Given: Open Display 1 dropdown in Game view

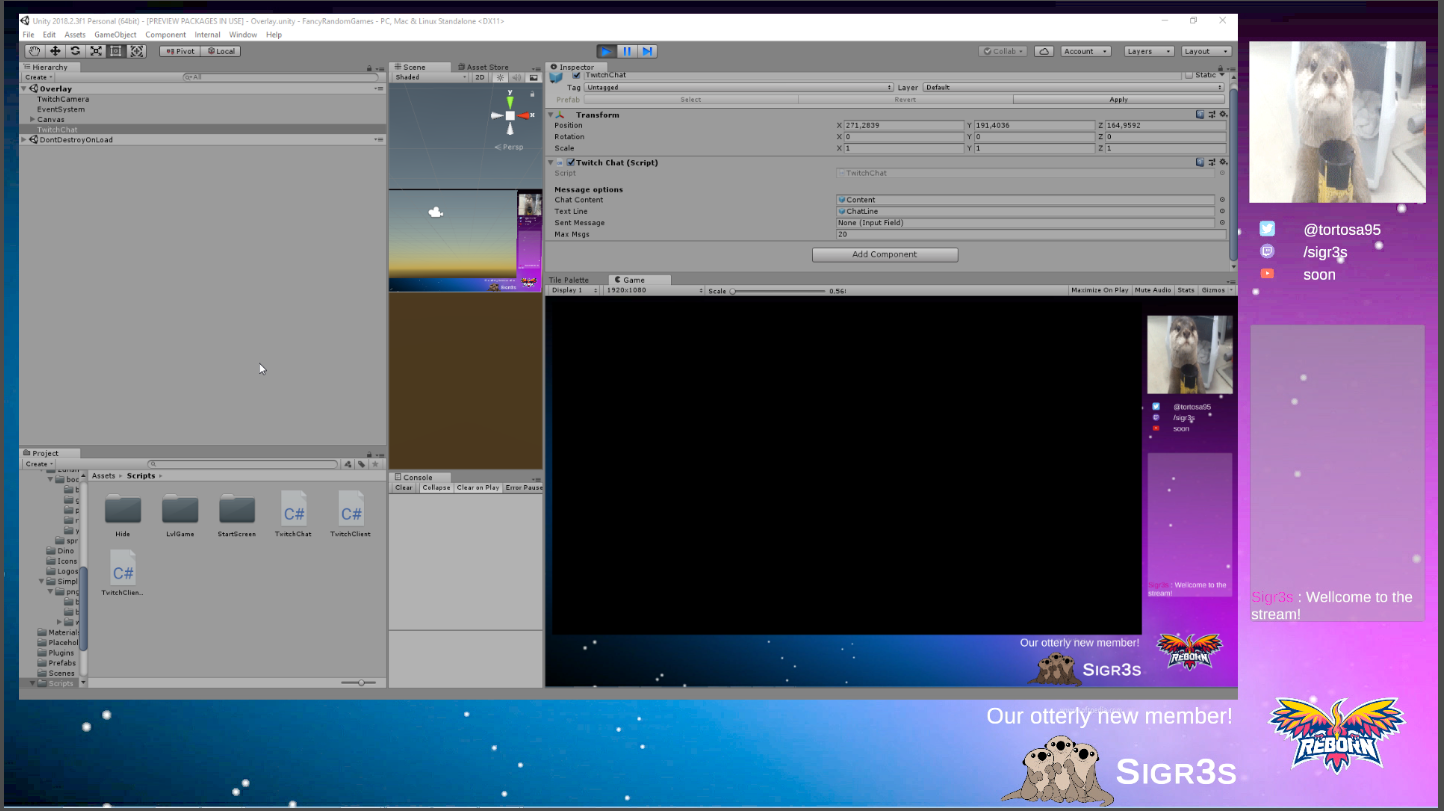Looking at the screenshot, I should (574, 290).
